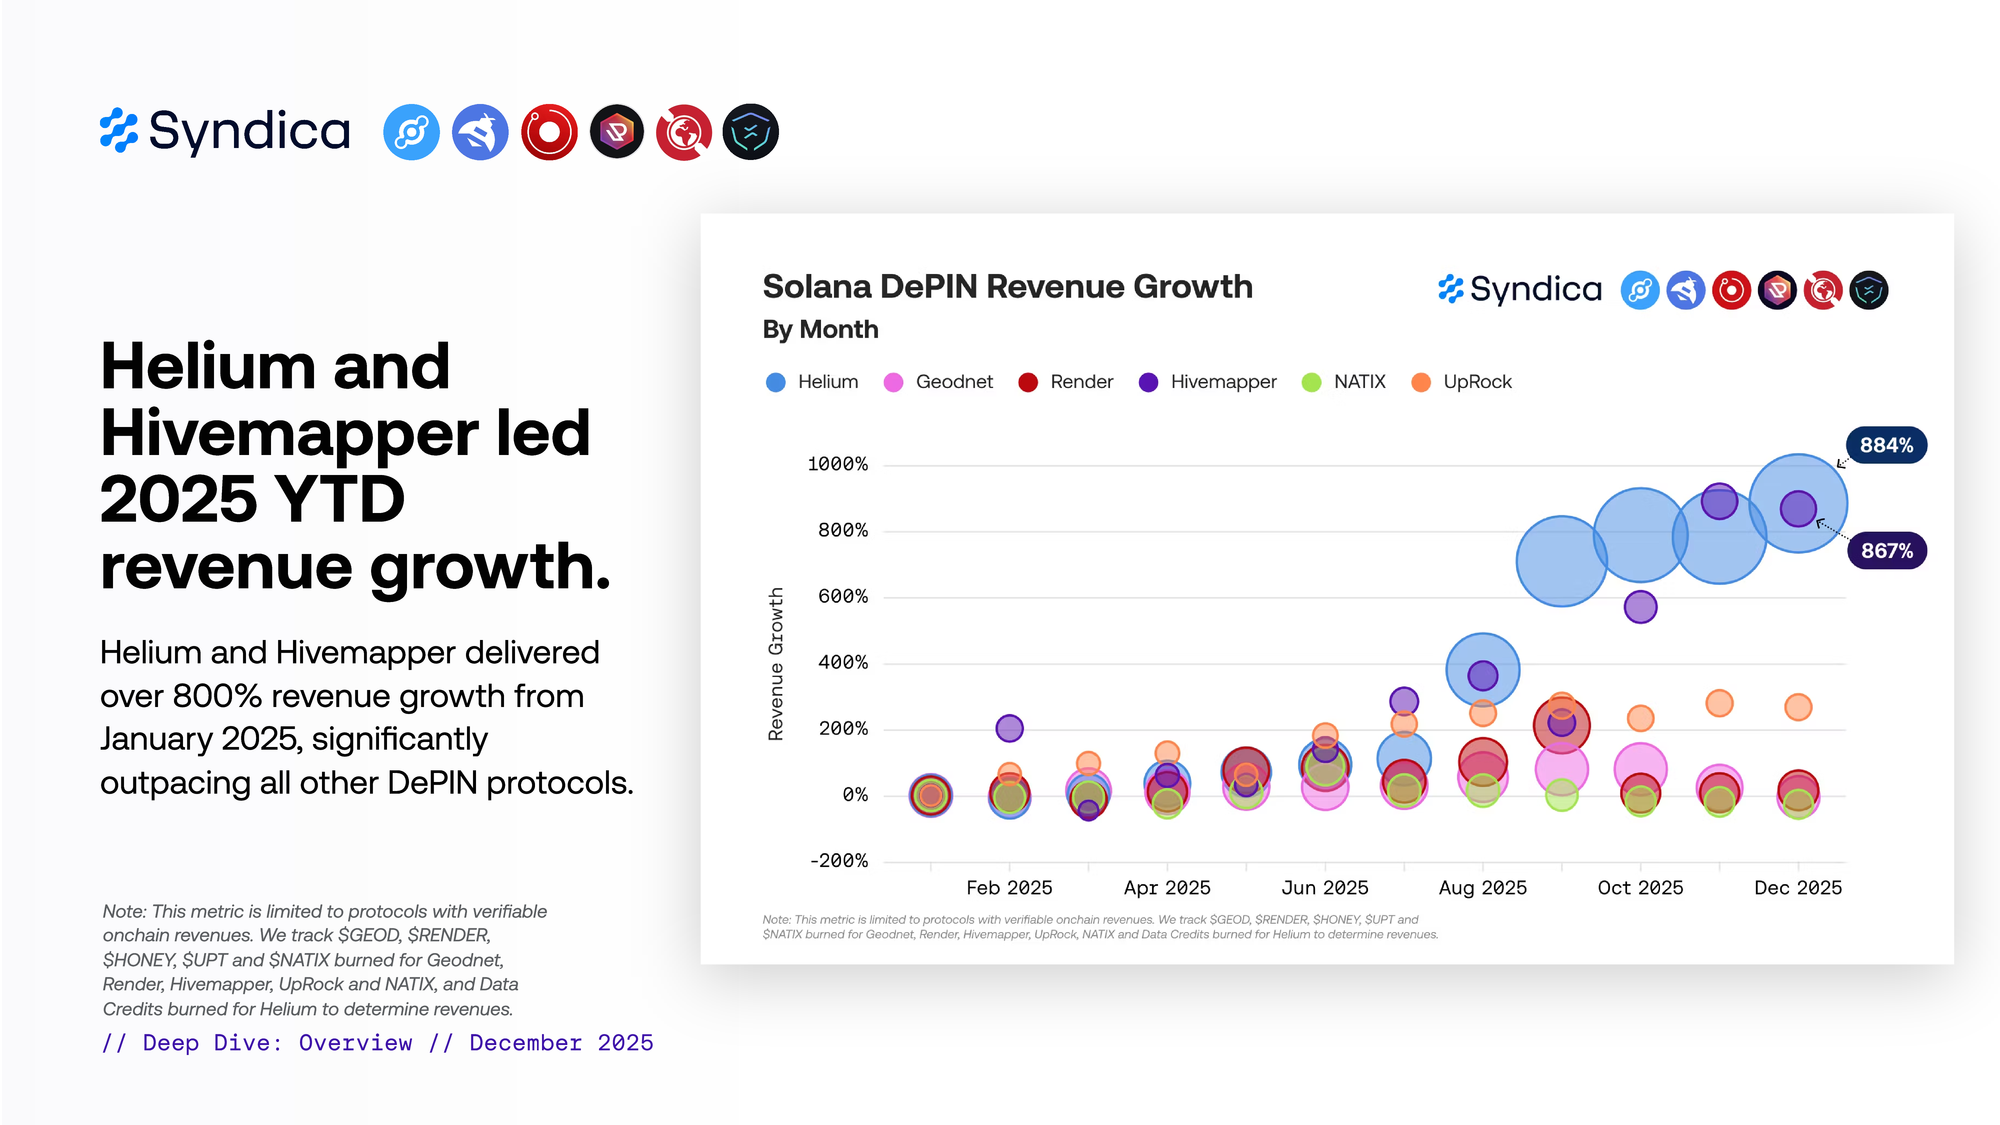Click the red Render icon in header
The width and height of the screenshot is (2000, 1125).
(549, 132)
